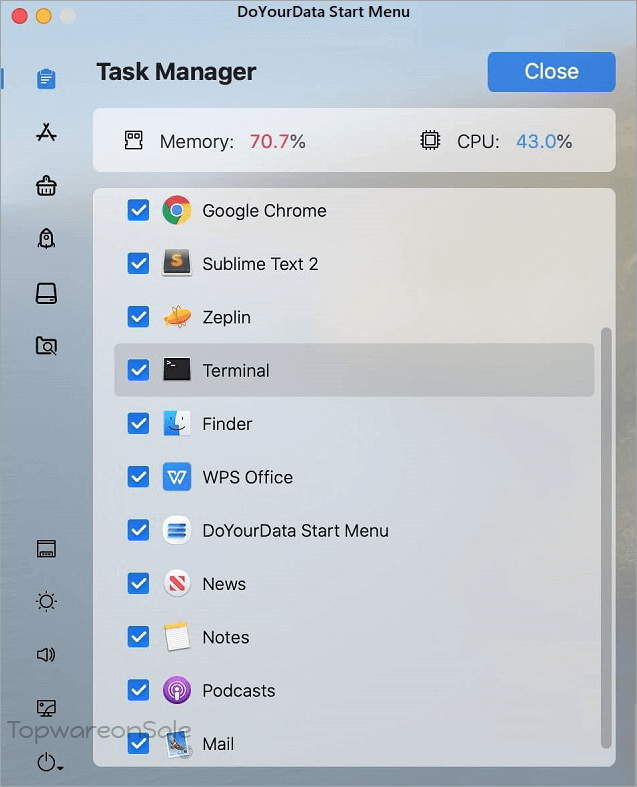Toggle the Podcasts checkbox
Screen dimensions: 637x787
(x=138, y=690)
